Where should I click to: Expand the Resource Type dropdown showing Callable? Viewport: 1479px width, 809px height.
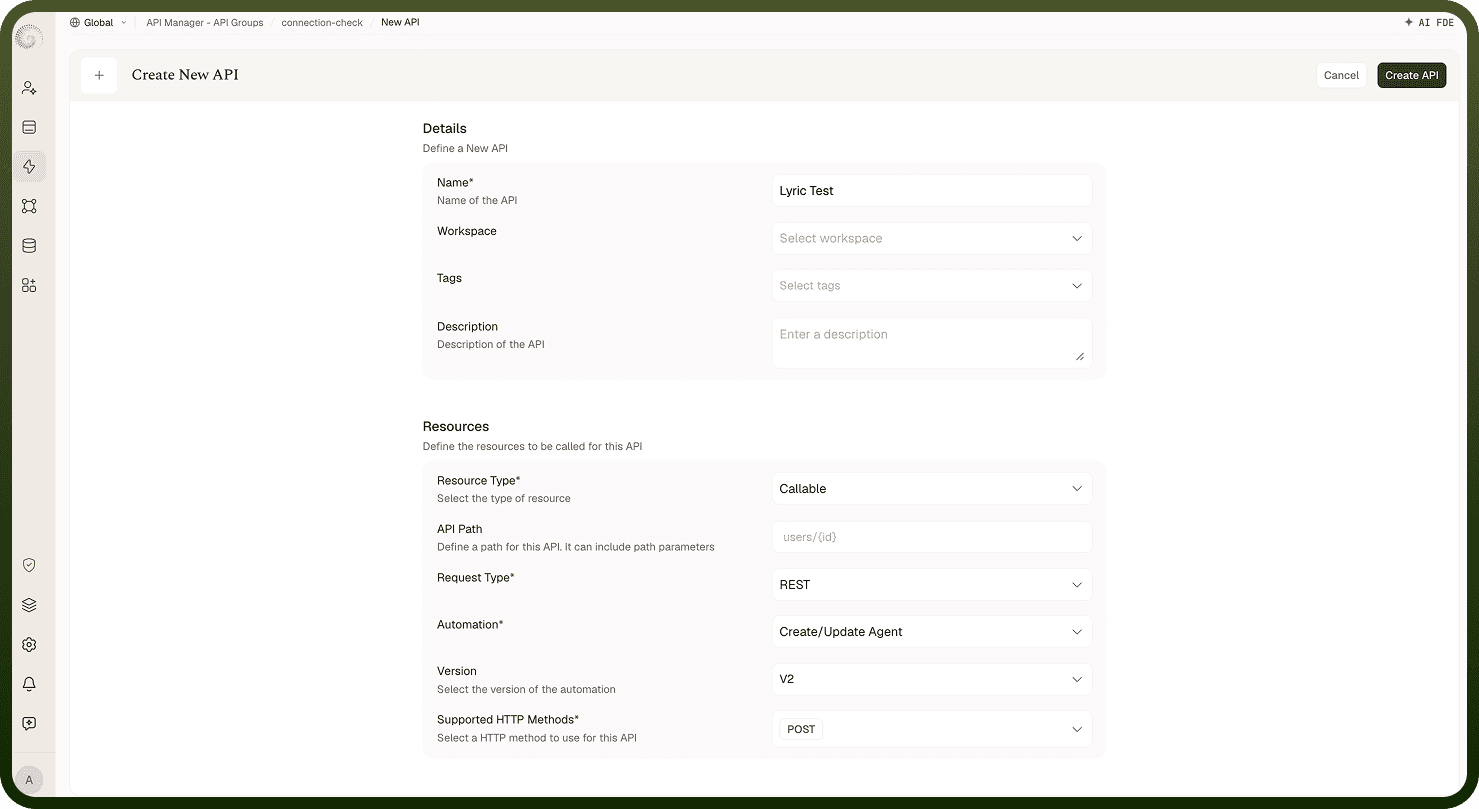pos(932,488)
